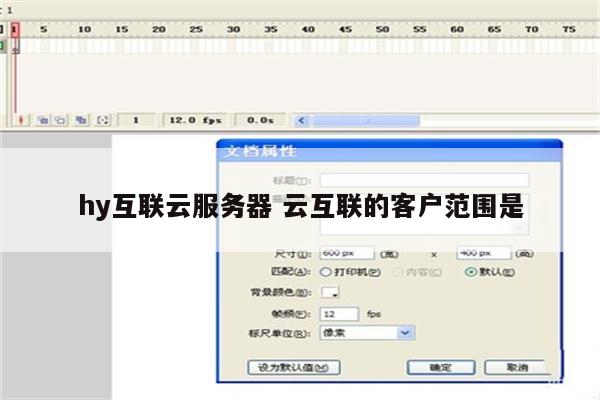Click frame 60 on the timeline ruler
This screenshot has height=400, width=600.
pos(457,29)
